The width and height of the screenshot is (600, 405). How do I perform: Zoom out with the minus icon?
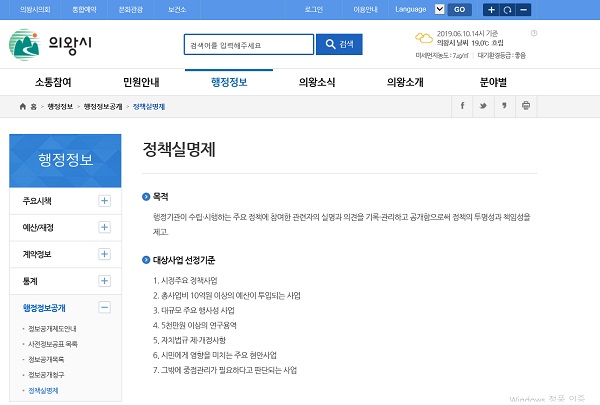click(523, 9)
